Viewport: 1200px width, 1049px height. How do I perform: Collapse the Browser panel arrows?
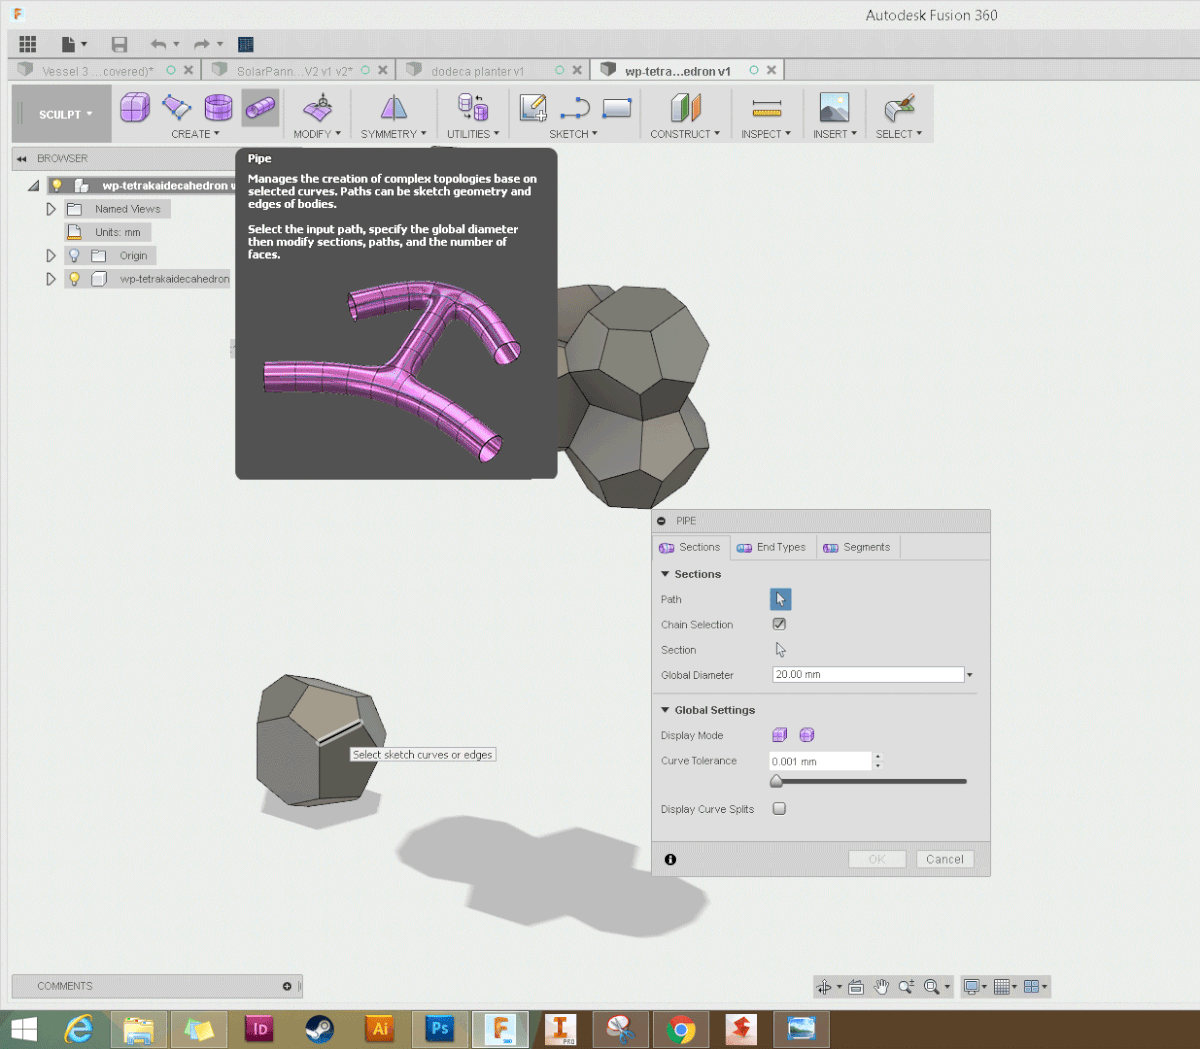click(x=22, y=159)
